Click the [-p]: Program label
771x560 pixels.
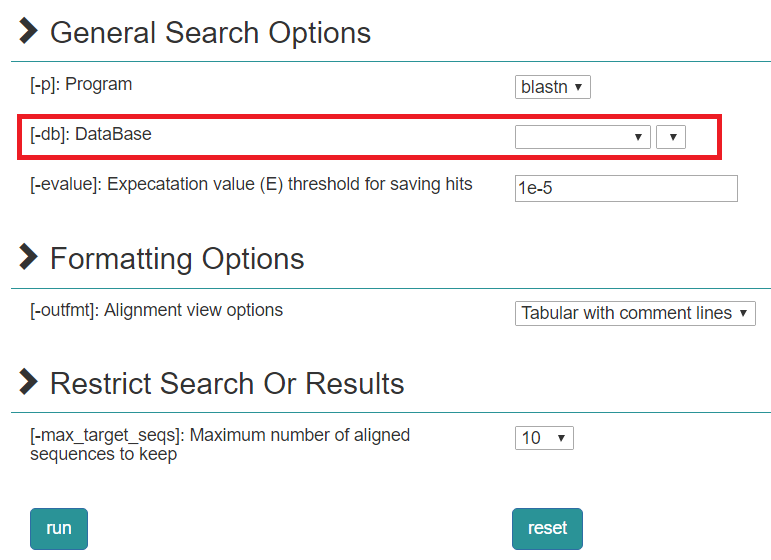point(81,84)
